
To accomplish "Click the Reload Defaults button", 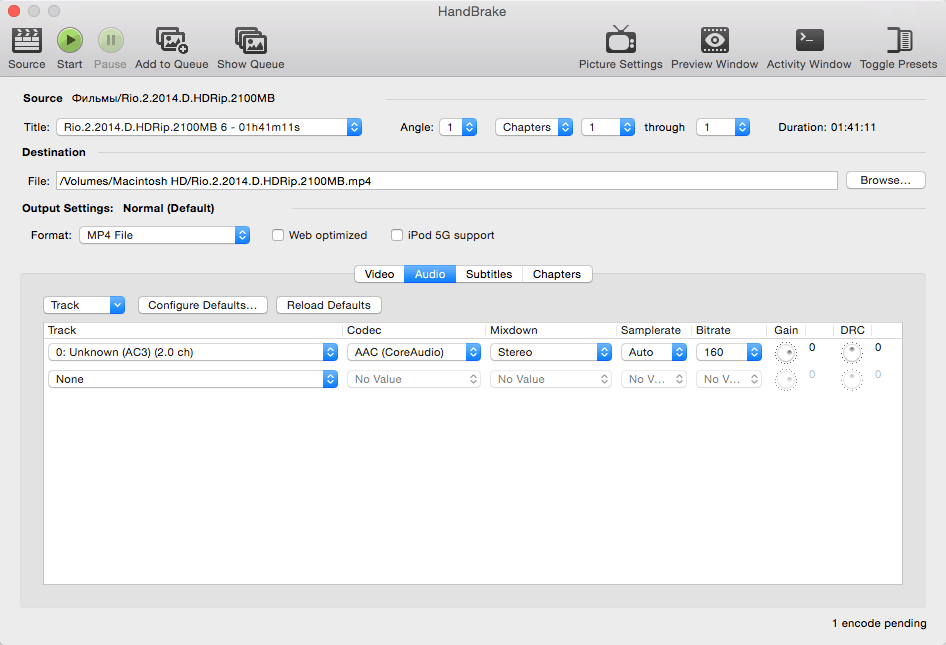I will 329,305.
